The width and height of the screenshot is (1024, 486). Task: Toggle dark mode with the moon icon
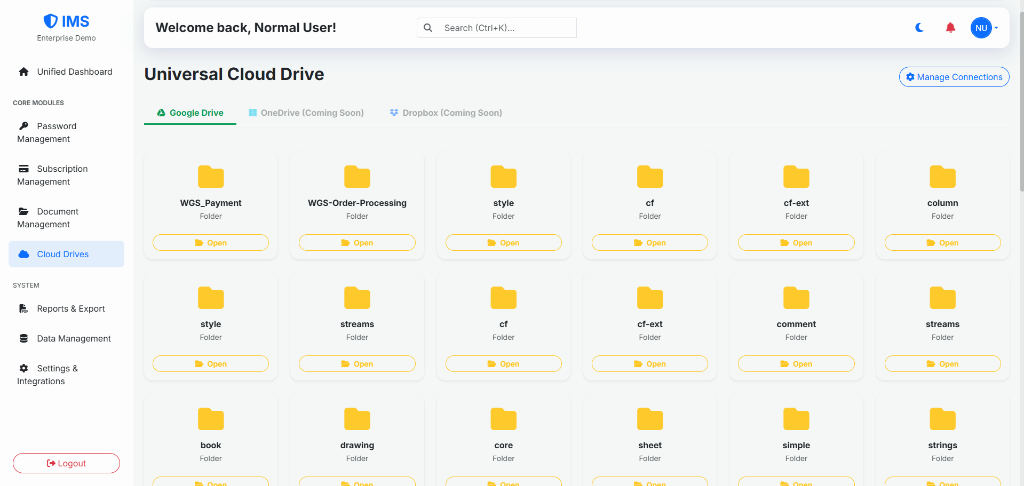[920, 27]
